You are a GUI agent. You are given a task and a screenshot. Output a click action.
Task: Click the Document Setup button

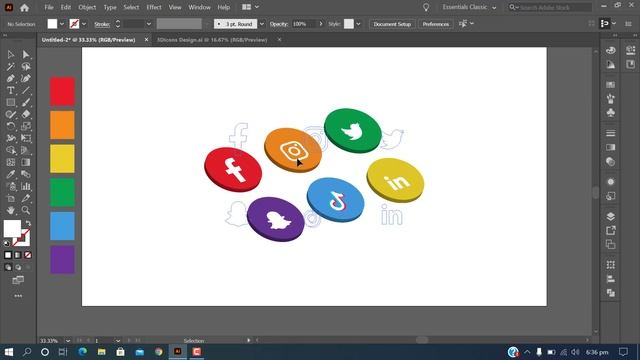(392, 24)
